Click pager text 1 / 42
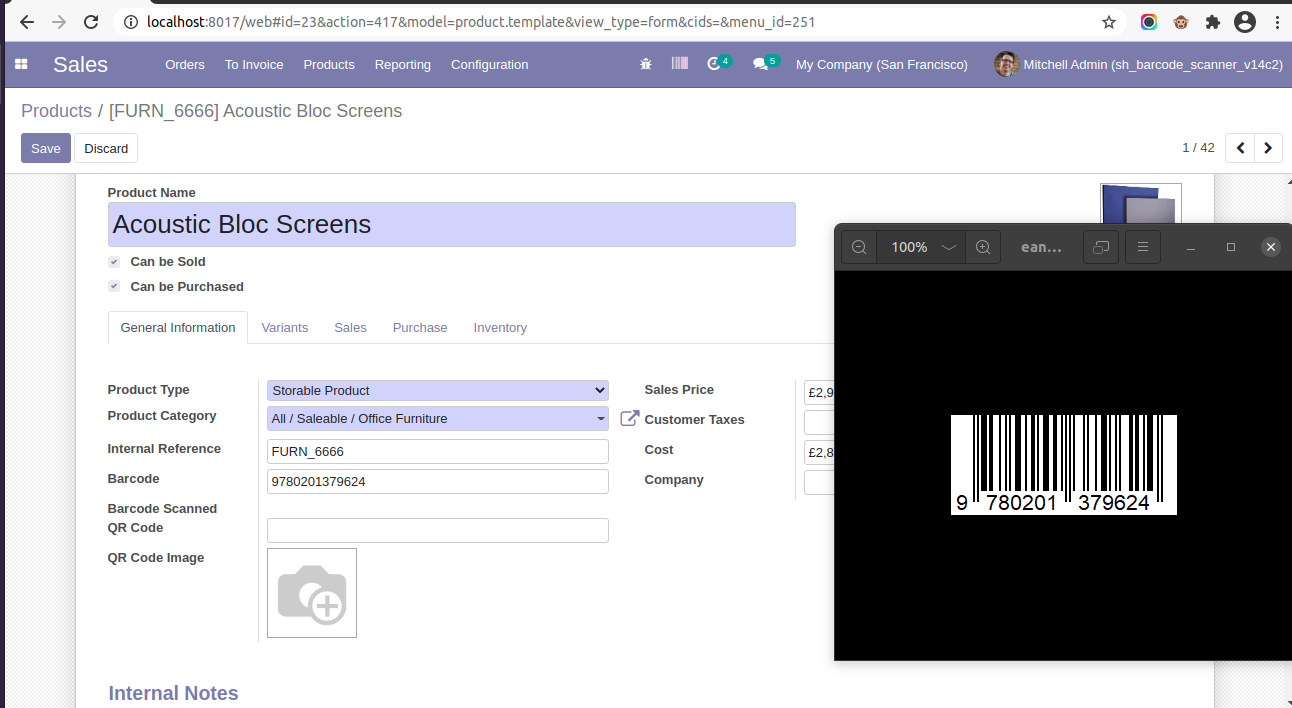The width and height of the screenshot is (1292, 708). pos(1198,148)
